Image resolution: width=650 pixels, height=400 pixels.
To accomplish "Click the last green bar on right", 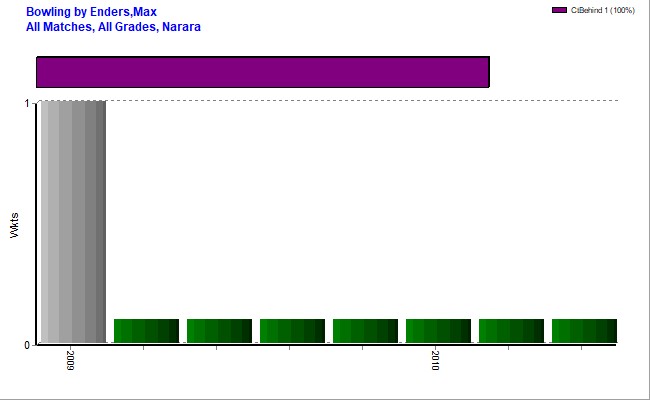I will [584, 330].
